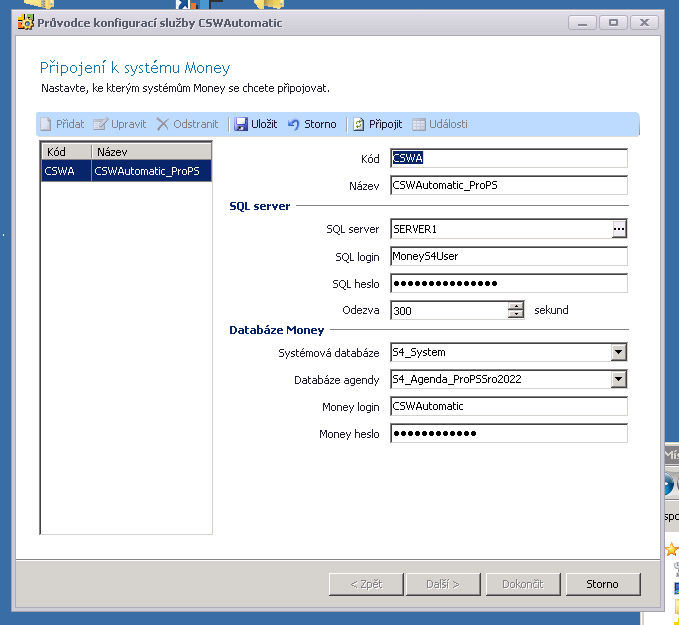The image size is (679, 625).
Task: Click the Kód column header
Action: coord(66,151)
